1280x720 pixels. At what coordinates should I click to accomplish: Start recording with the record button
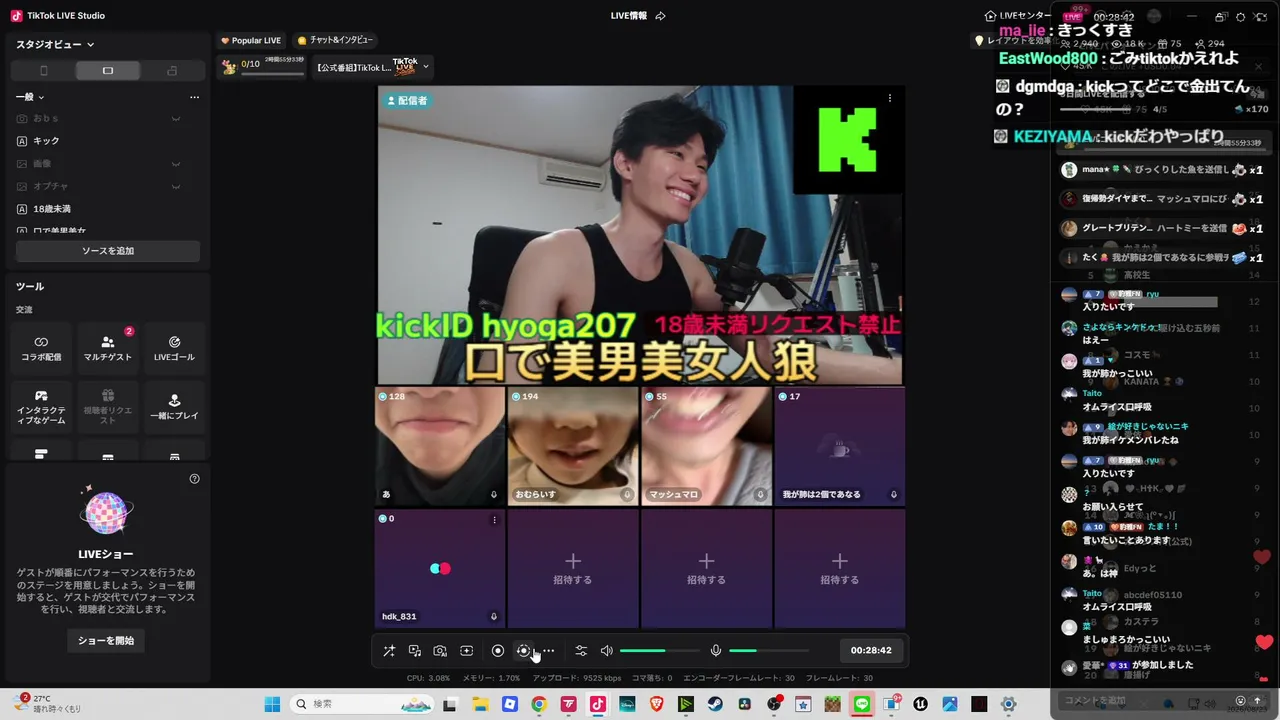[x=498, y=651]
